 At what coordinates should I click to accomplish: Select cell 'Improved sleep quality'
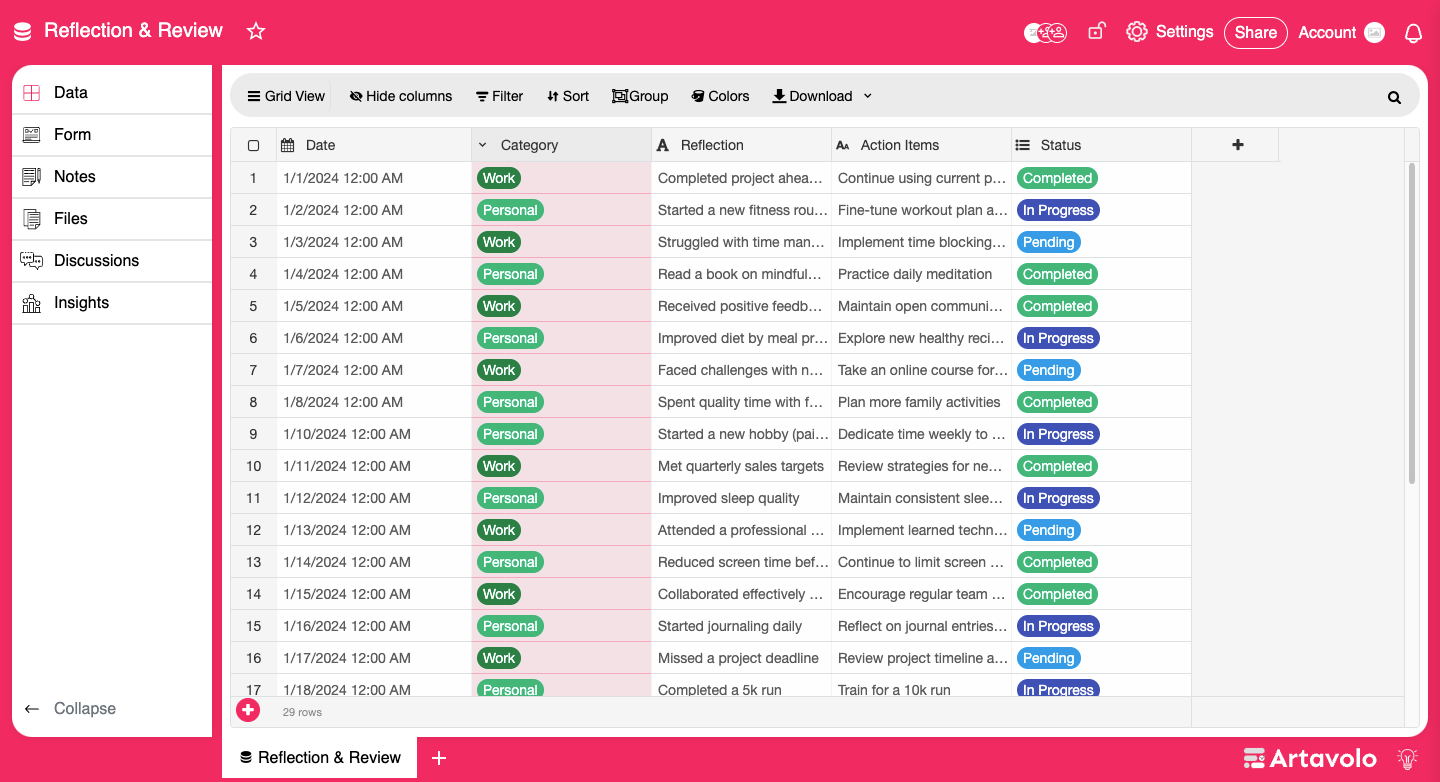[741, 498]
